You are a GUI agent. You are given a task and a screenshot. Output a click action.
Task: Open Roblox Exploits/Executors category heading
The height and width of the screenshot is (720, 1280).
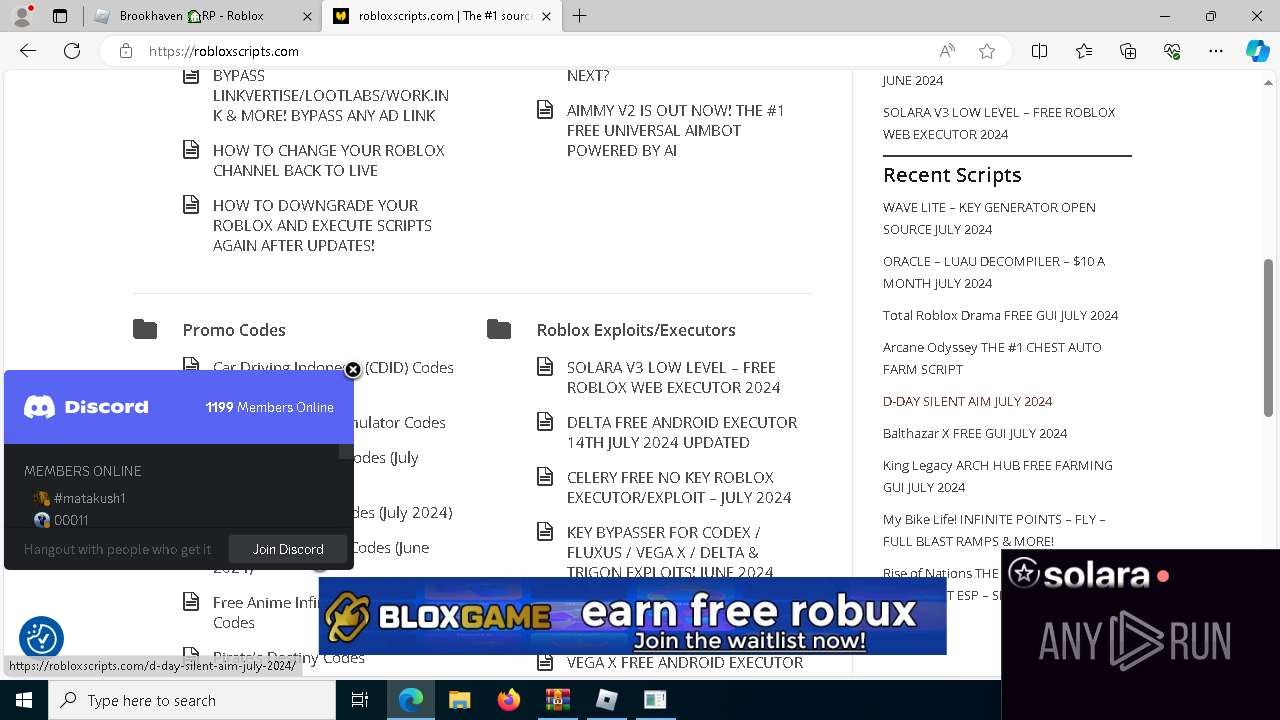(636, 330)
